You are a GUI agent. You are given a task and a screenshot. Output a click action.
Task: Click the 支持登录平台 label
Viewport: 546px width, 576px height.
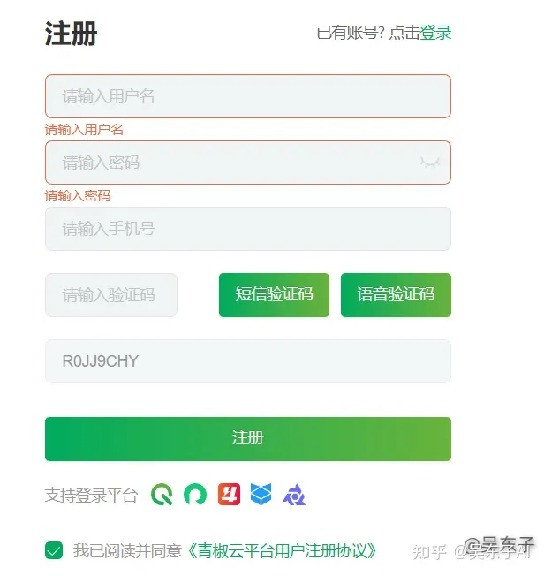[91, 495]
